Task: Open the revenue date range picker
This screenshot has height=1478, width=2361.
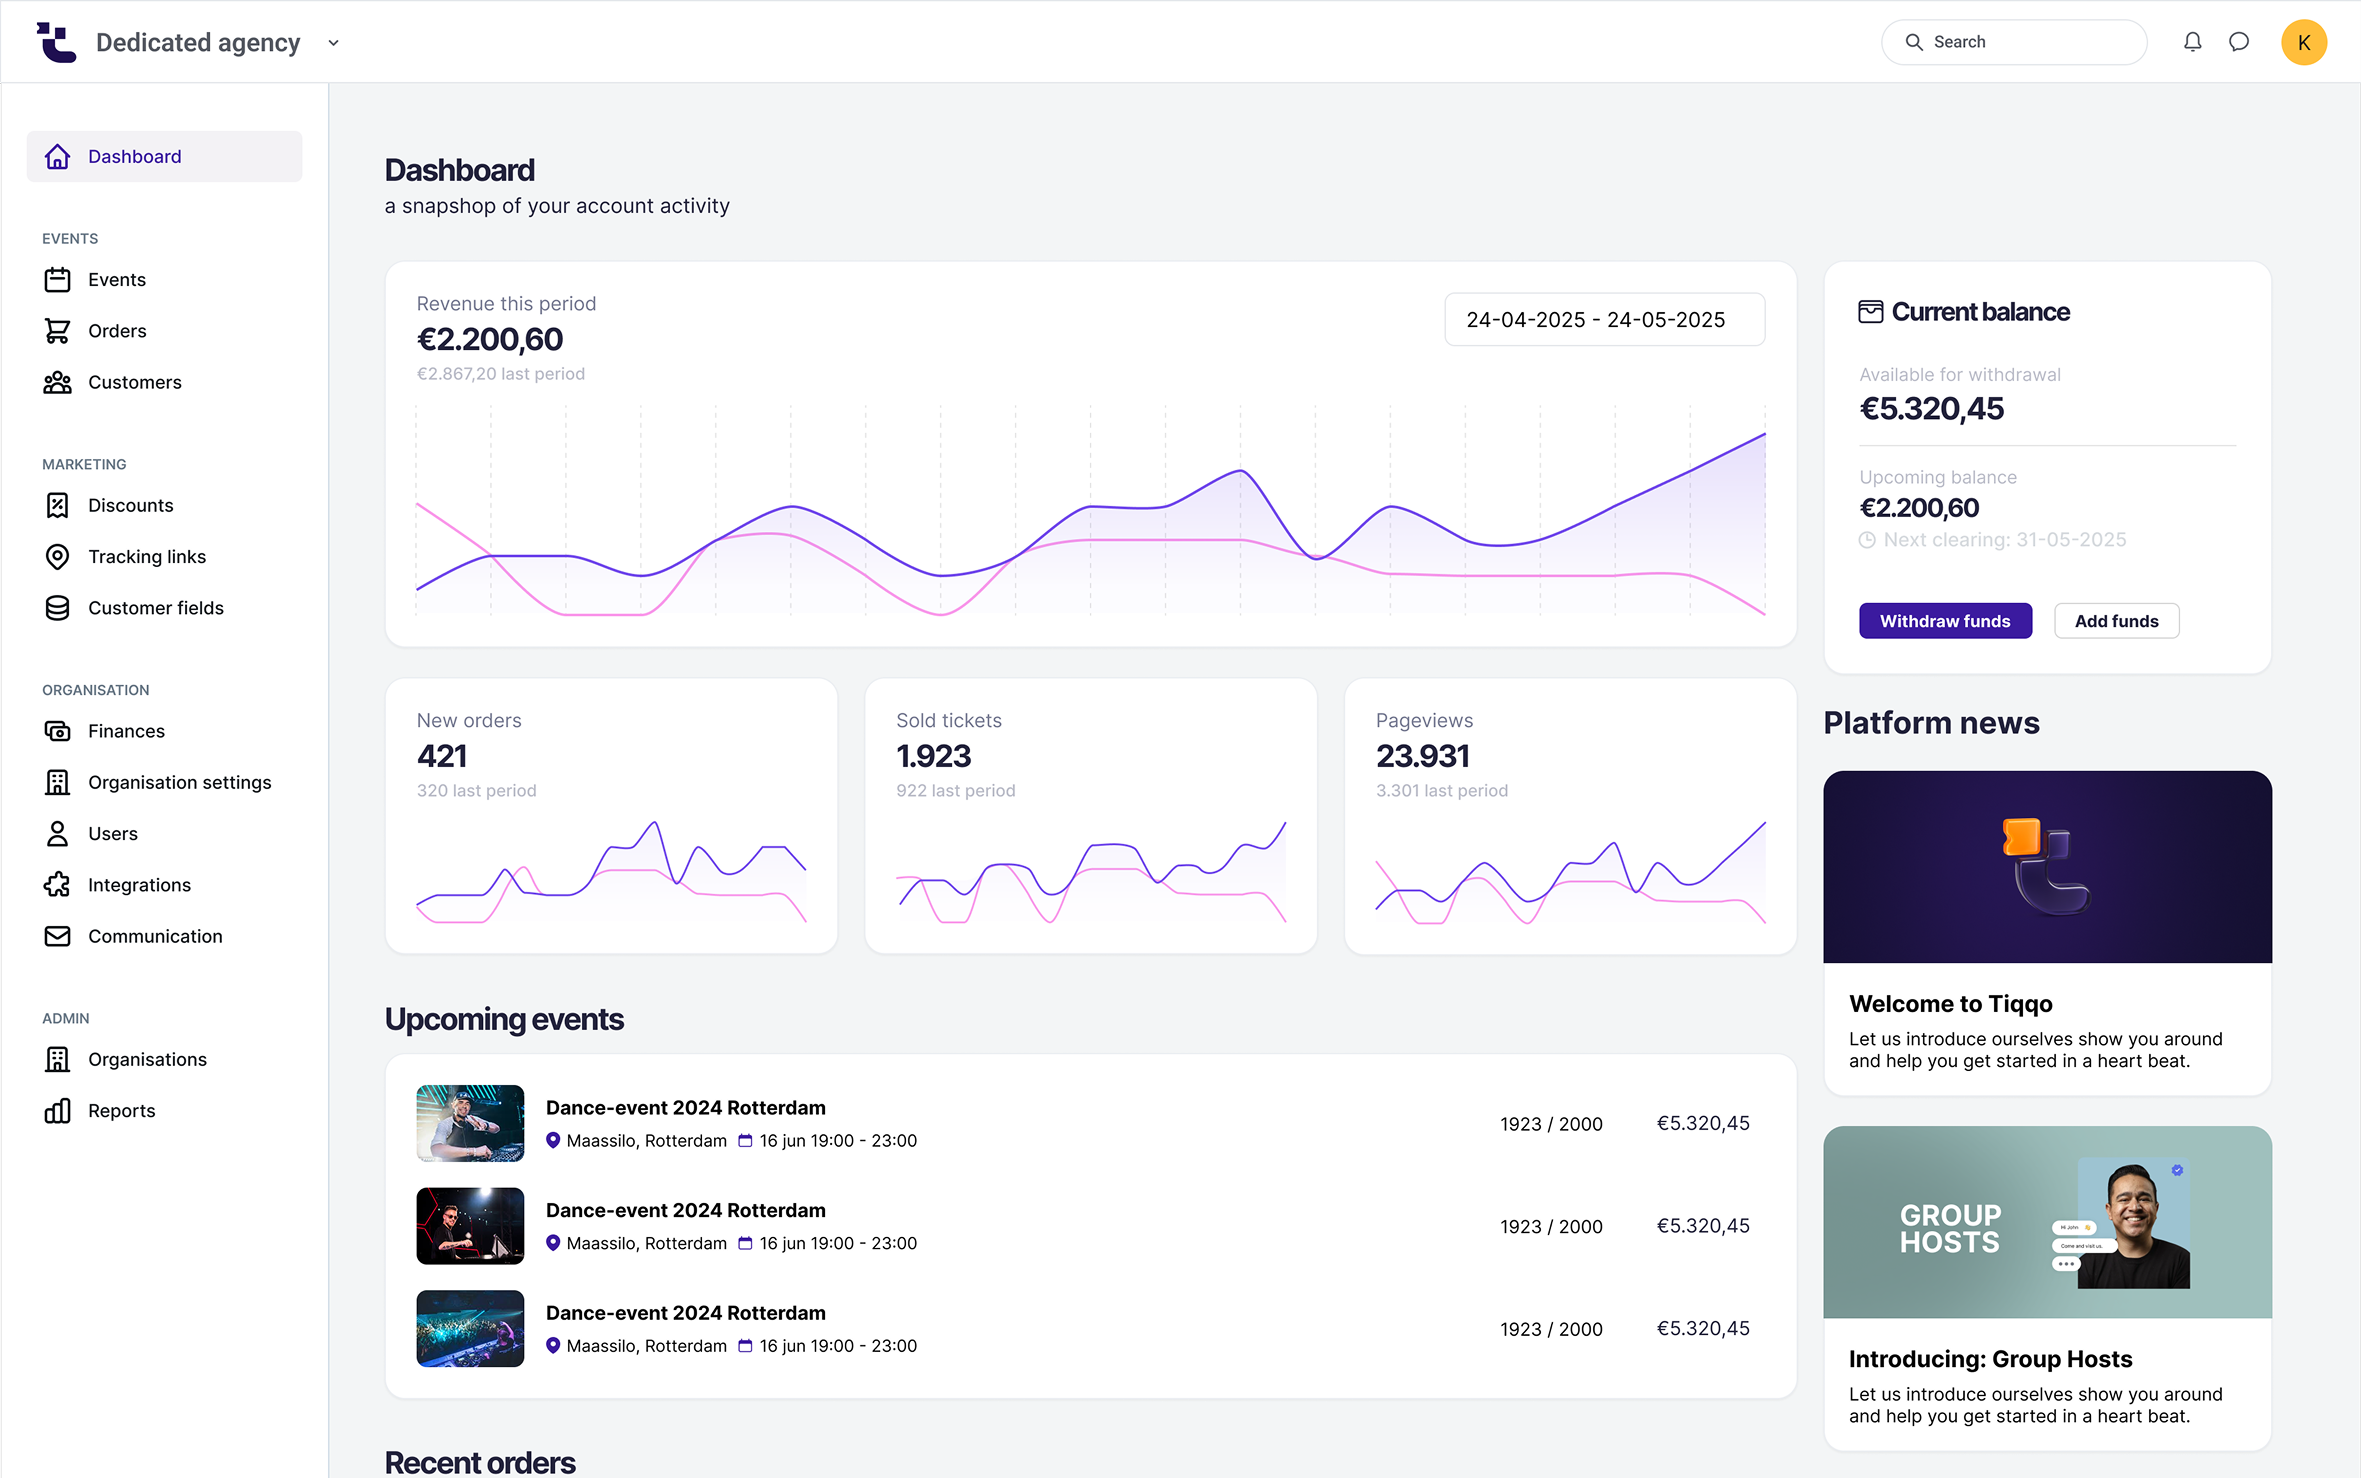Action: coord(1604,320)
